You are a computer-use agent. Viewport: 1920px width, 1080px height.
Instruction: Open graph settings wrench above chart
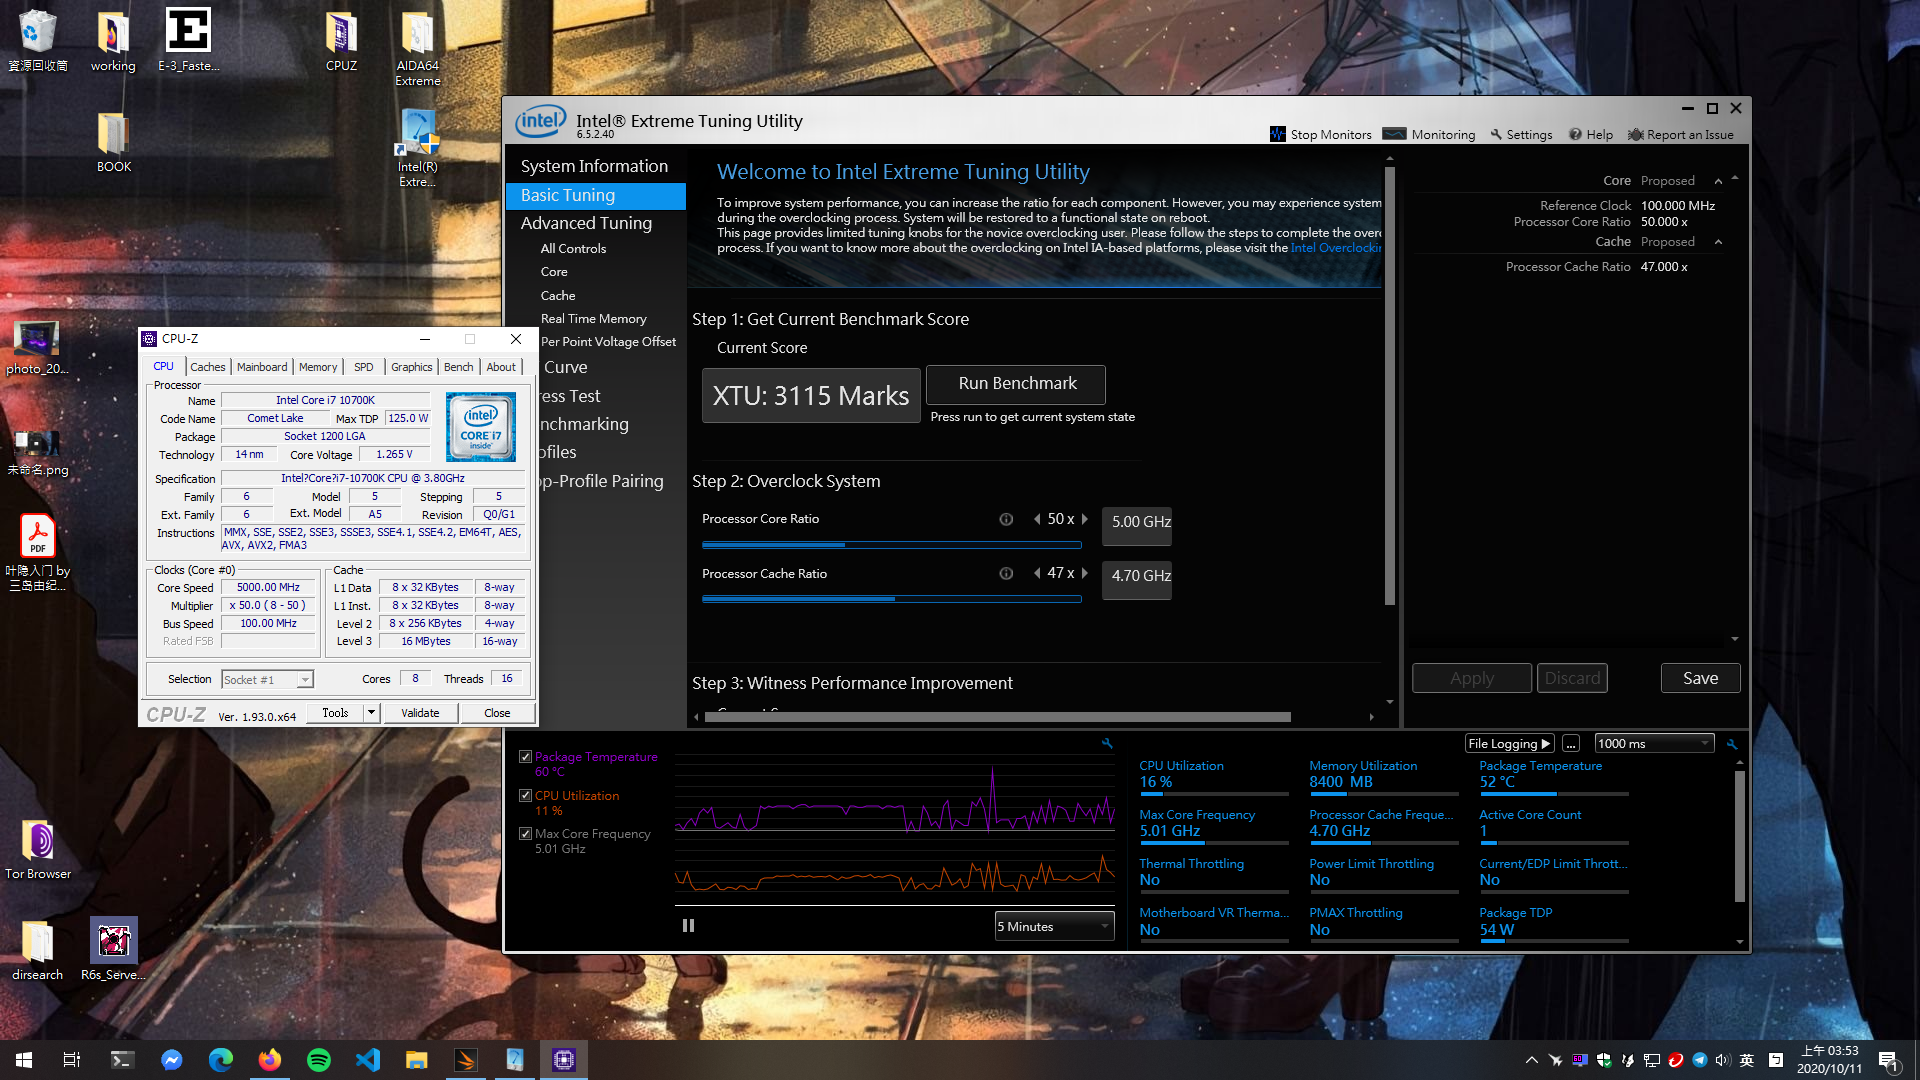pyautogui.click(x=1107, y=743)
